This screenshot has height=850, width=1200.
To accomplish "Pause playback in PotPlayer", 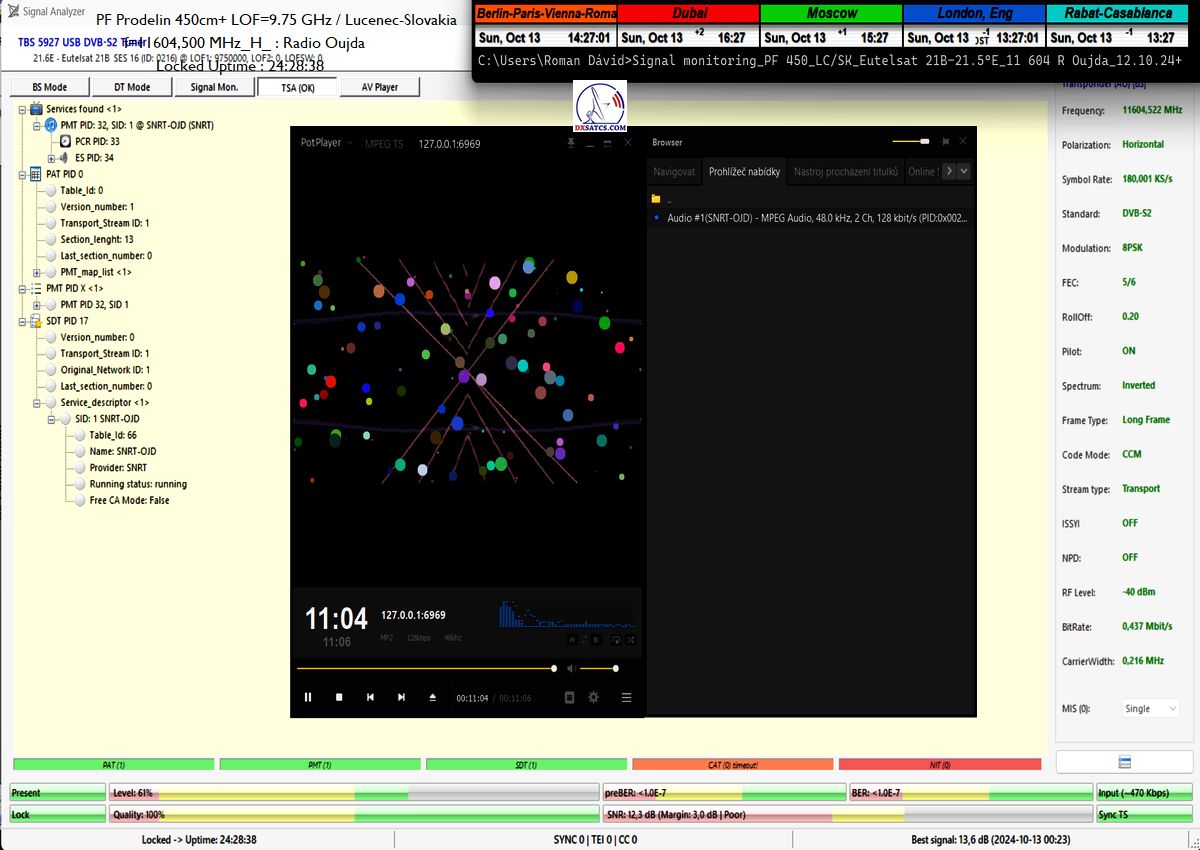I will pyautogui.click(x=308, y=697).
